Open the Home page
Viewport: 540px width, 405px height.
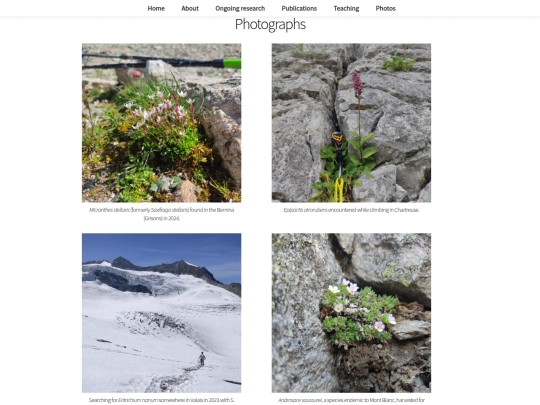156,9
